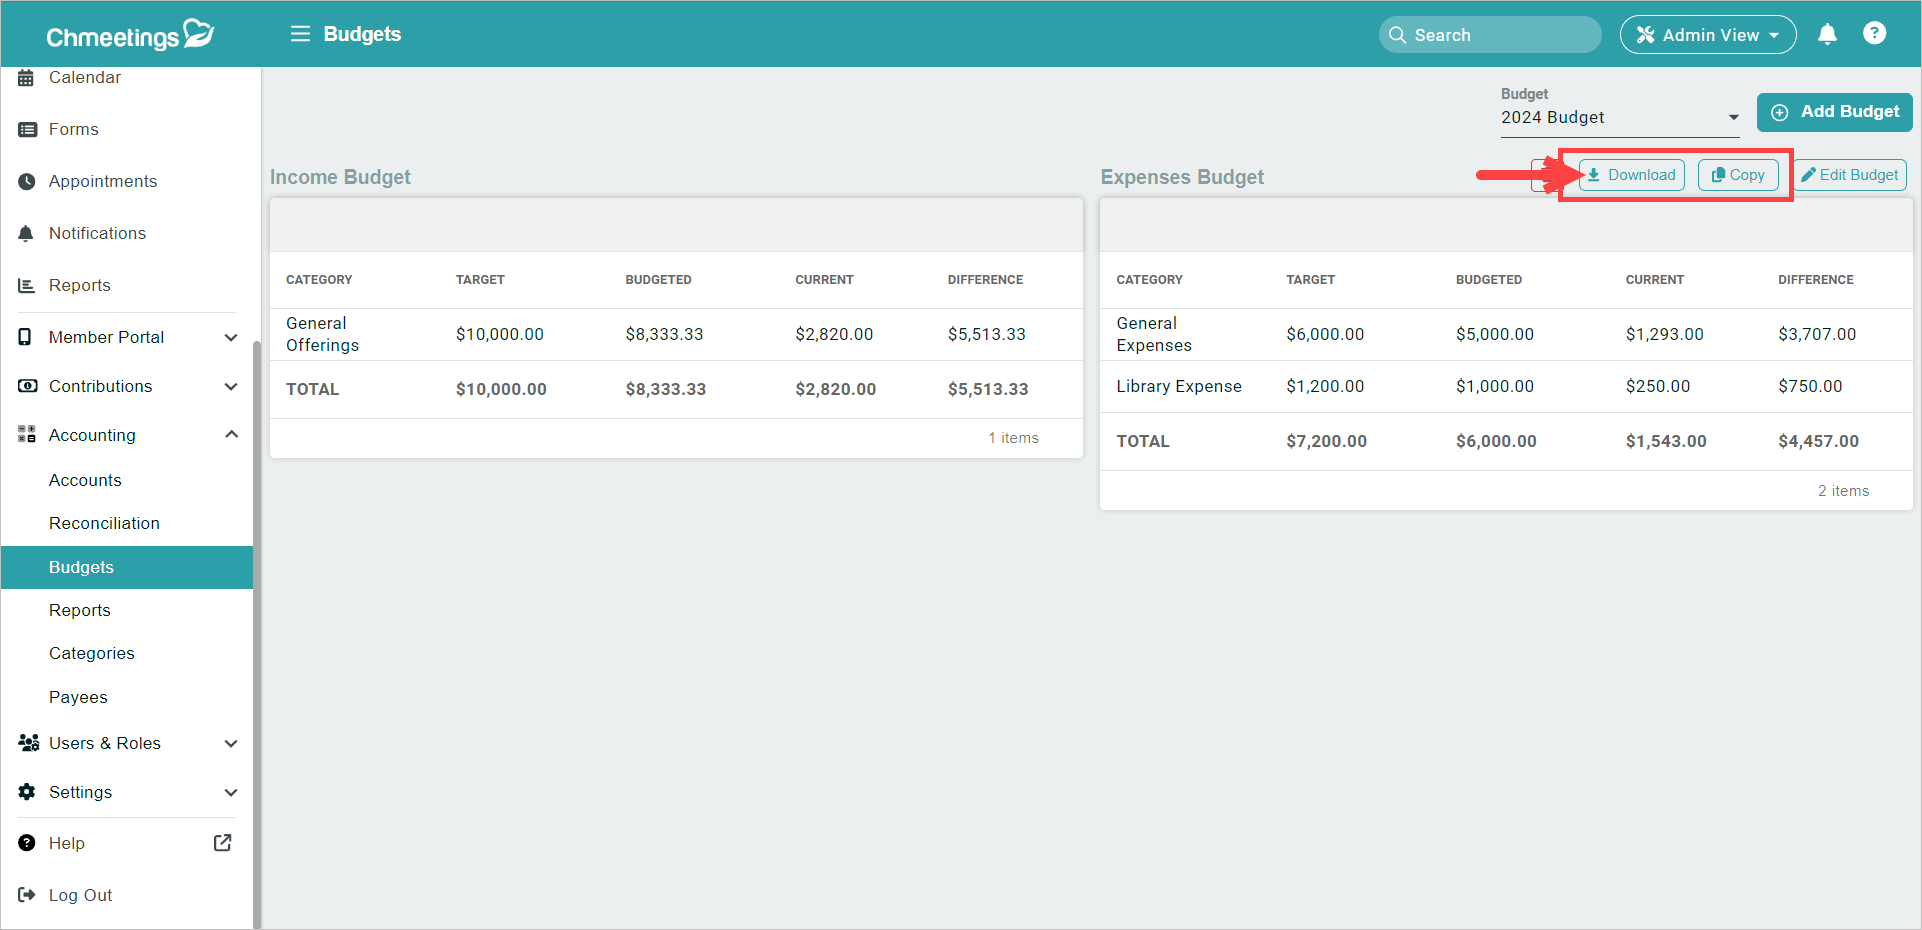The height and width of the screenshot is (930, 1922).
Task: Download the budget
Action: click(1632, 175)
